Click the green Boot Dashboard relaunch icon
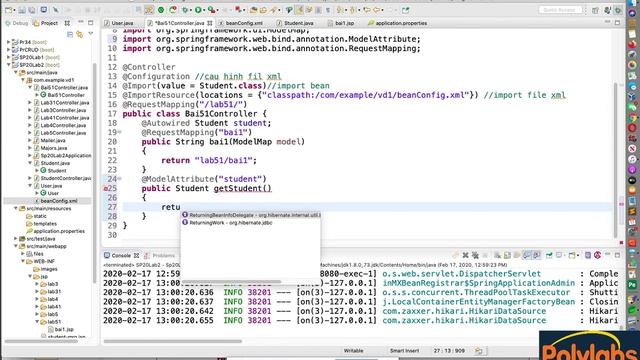 click(x=173, y=10)
